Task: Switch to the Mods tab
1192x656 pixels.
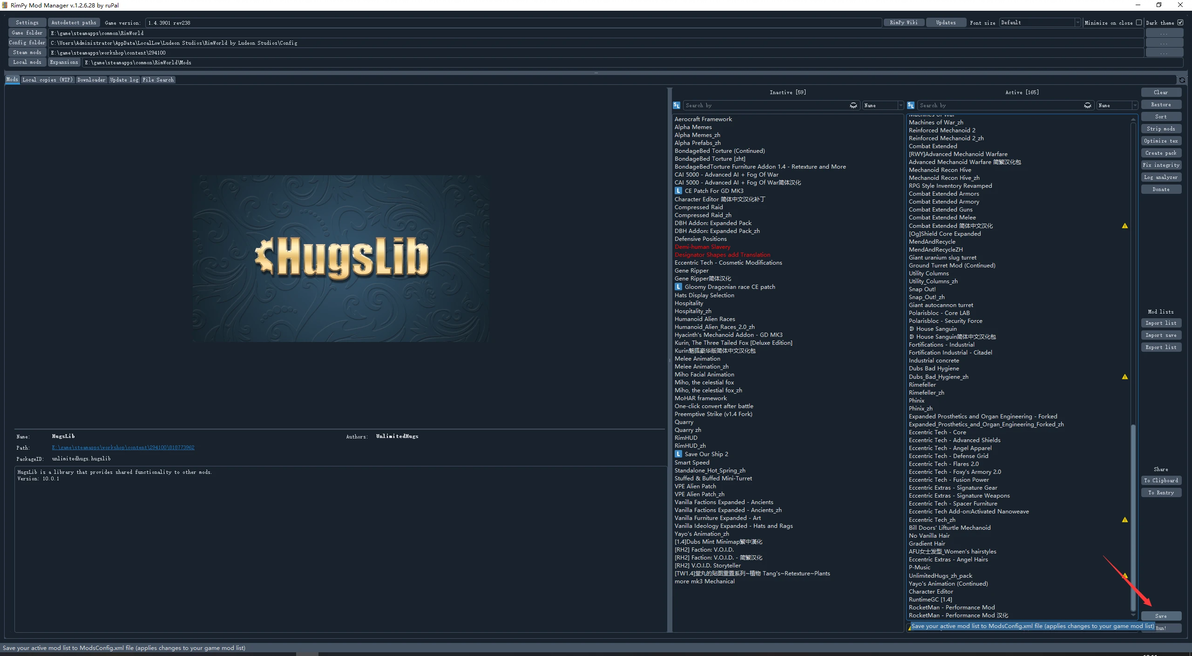Action: pyautogui.click(x=12, y=80)
